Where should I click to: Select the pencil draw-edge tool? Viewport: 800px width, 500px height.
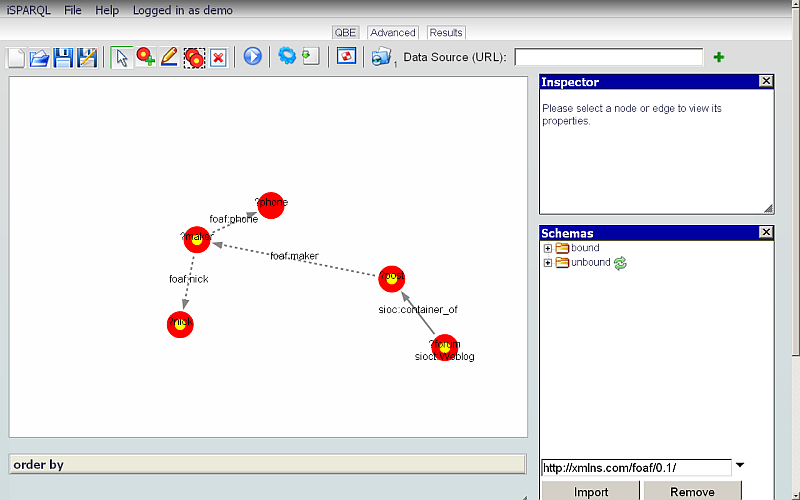[x=169, y=57]
